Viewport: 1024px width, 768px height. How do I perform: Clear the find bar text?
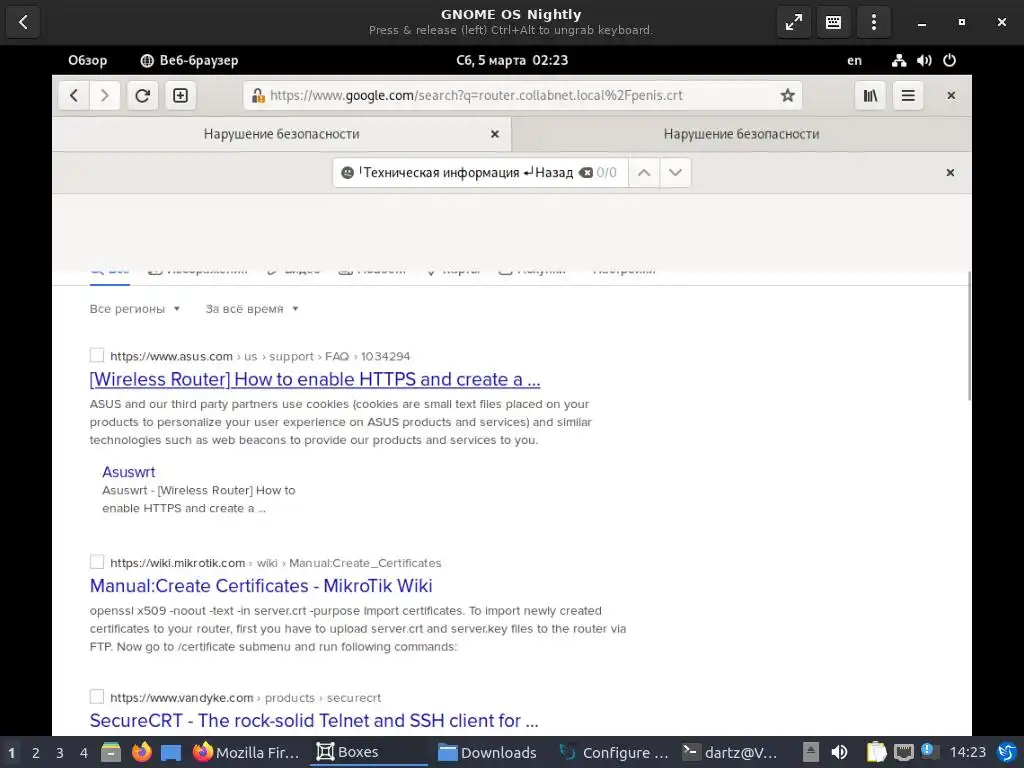click(x=586, y=172)
